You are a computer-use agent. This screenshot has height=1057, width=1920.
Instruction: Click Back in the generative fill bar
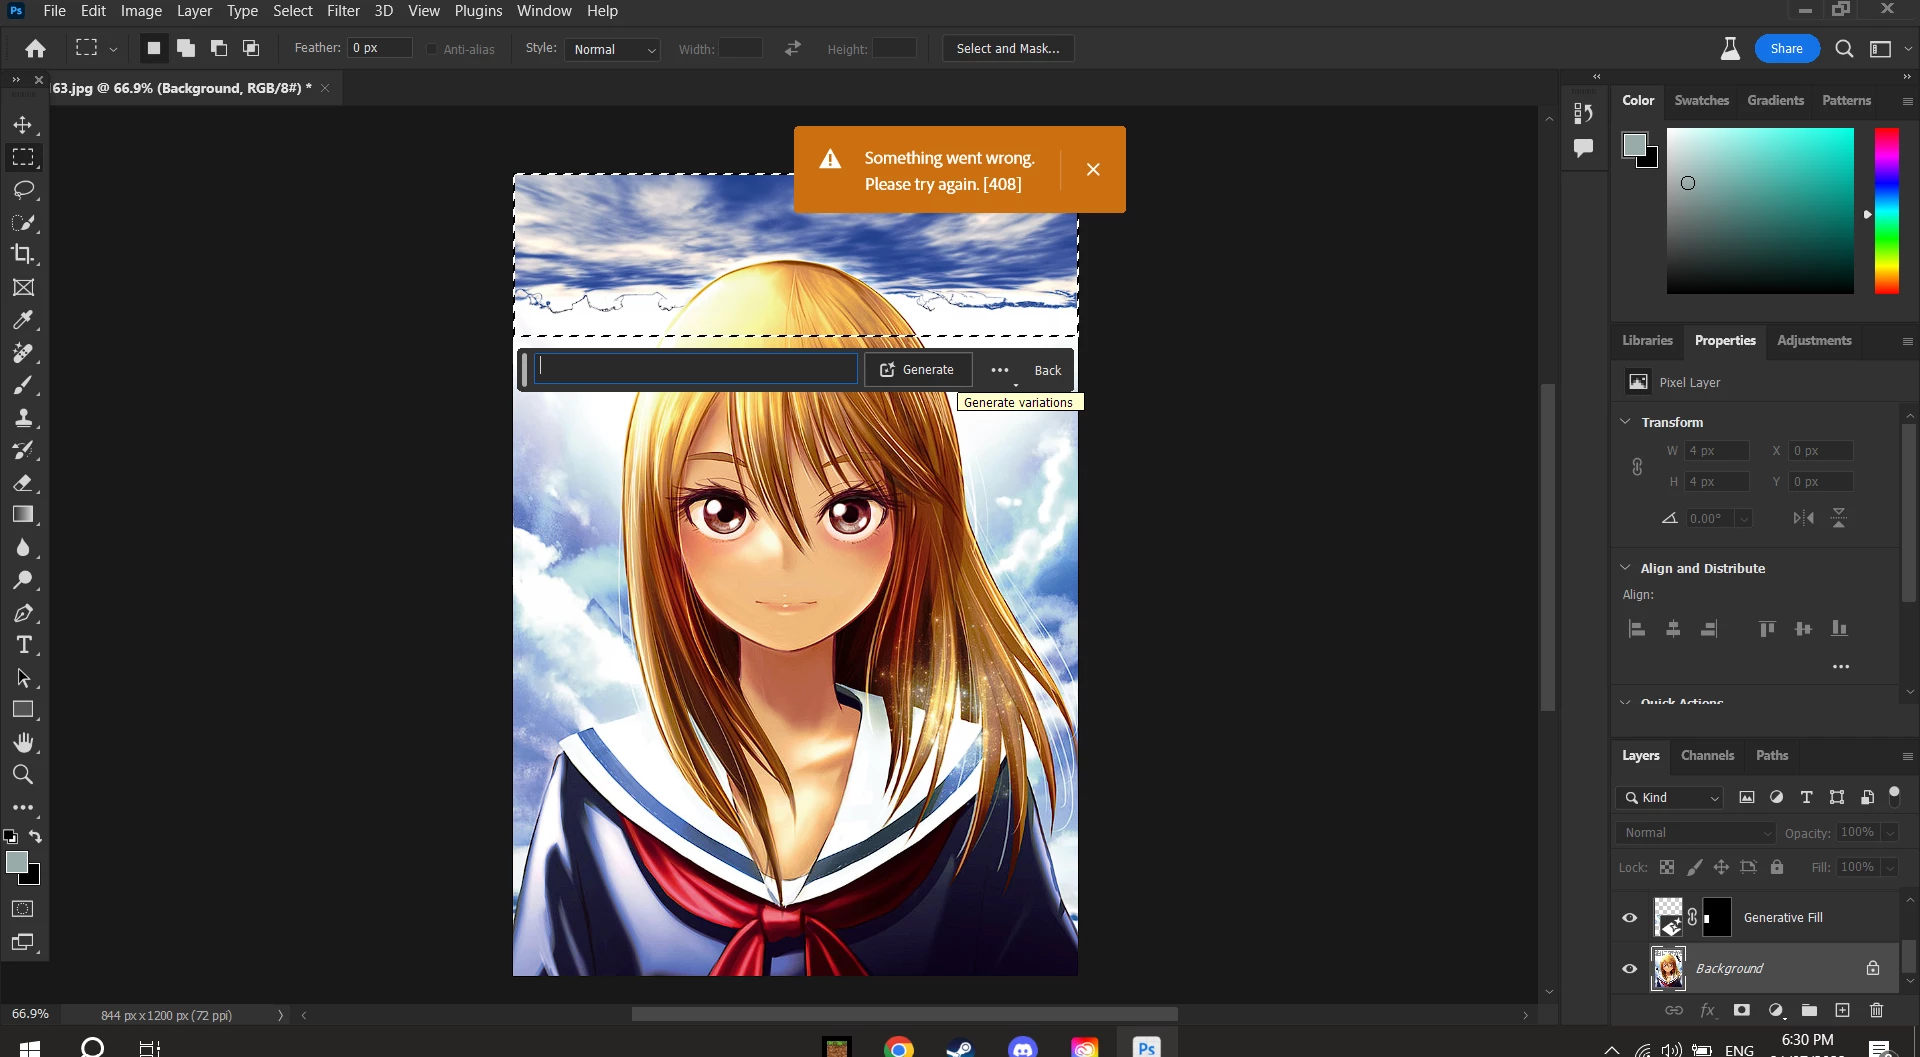click(1048, 371)
